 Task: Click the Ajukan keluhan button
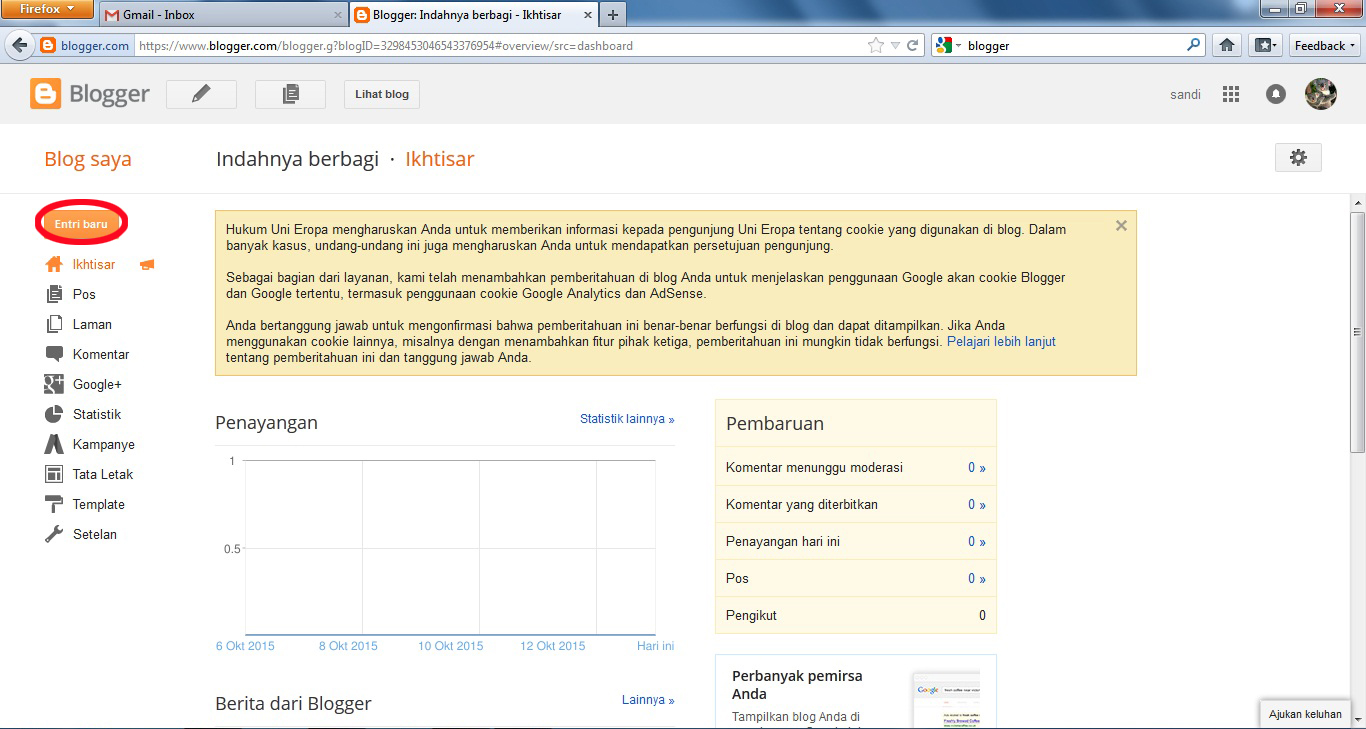tap(1305, 714)
